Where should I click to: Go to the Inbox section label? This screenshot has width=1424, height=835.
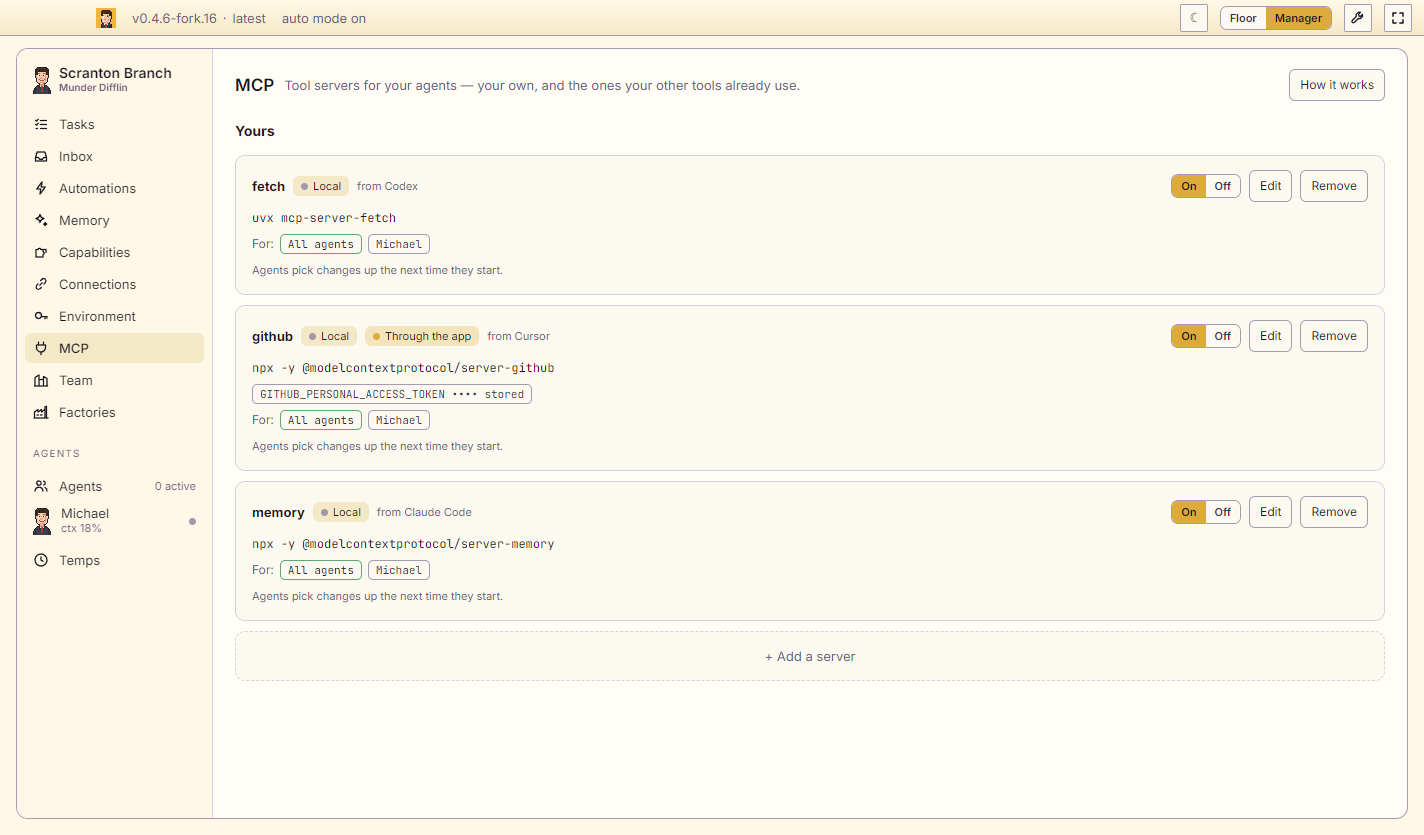pos(76,157)
